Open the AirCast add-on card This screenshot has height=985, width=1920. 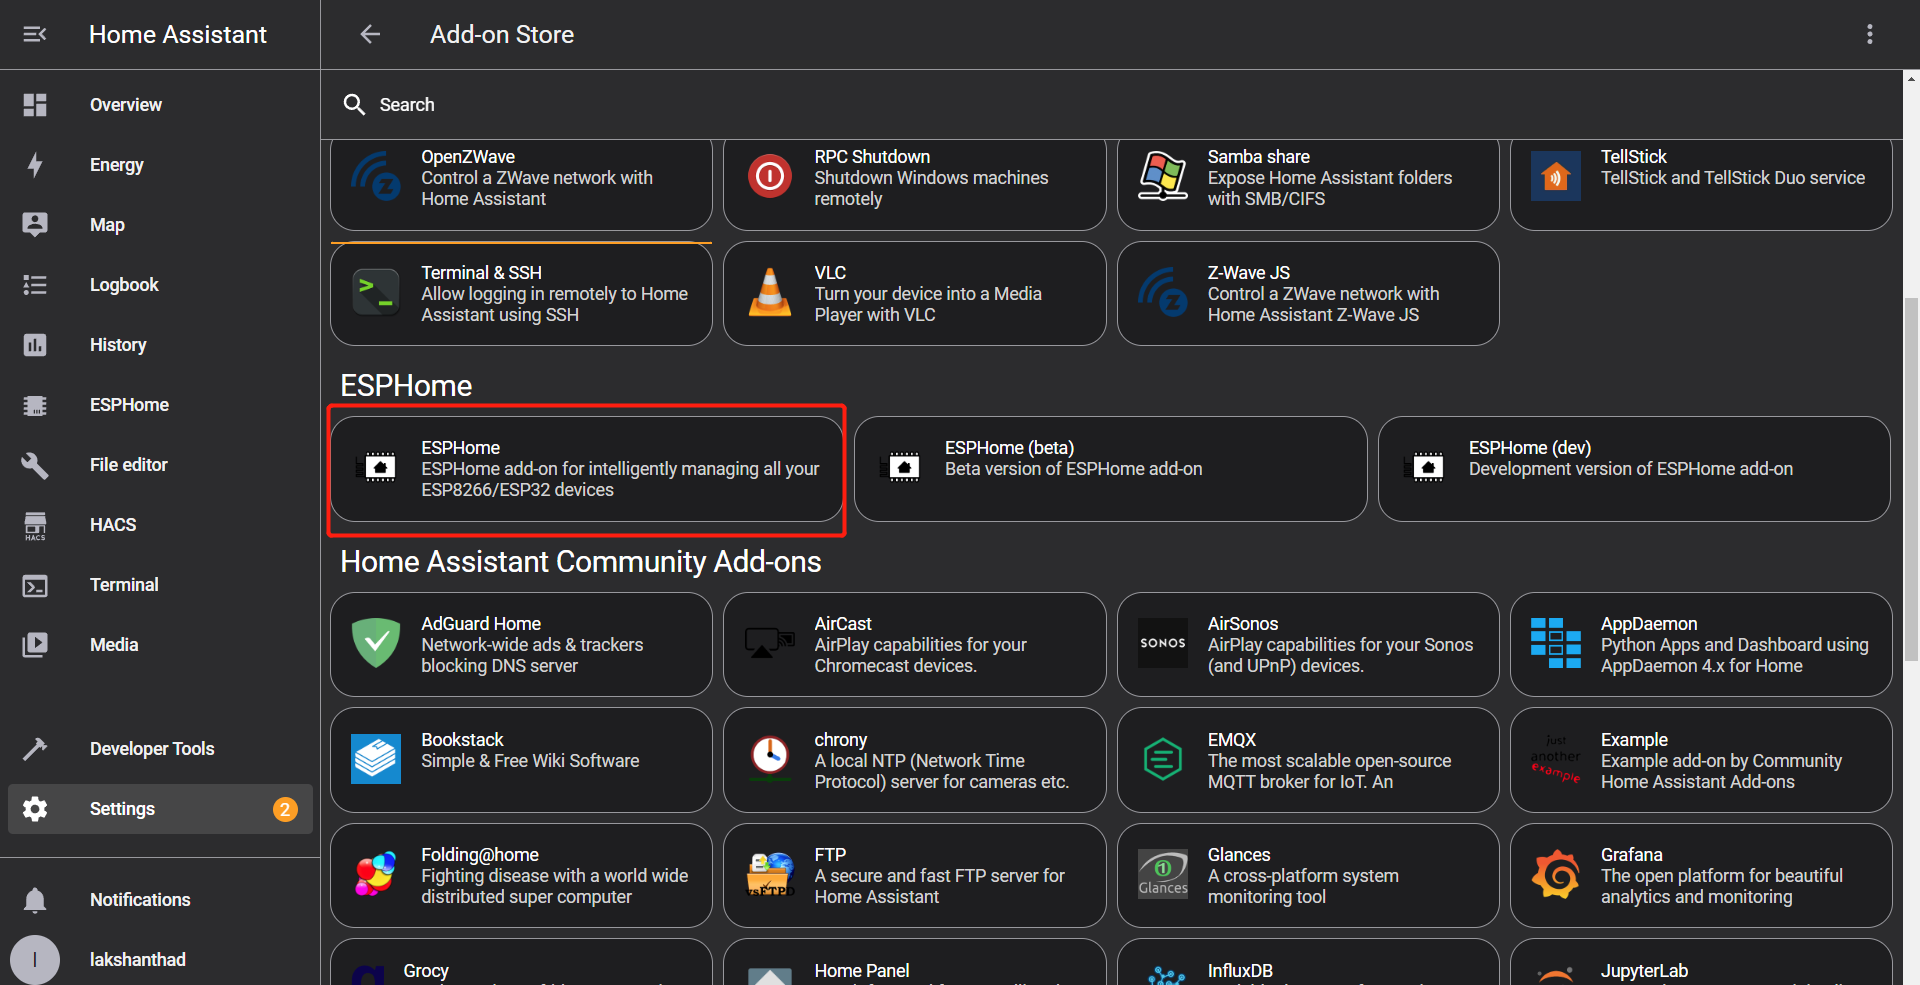pyautogui.click(x=914, y=645)
